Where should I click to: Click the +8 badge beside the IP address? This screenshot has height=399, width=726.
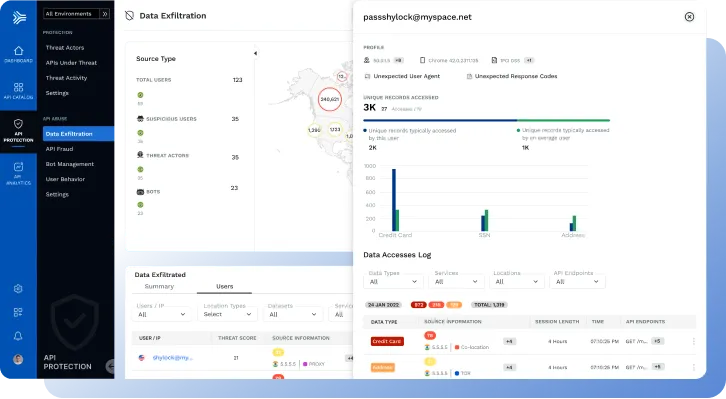tap(398, 60)
